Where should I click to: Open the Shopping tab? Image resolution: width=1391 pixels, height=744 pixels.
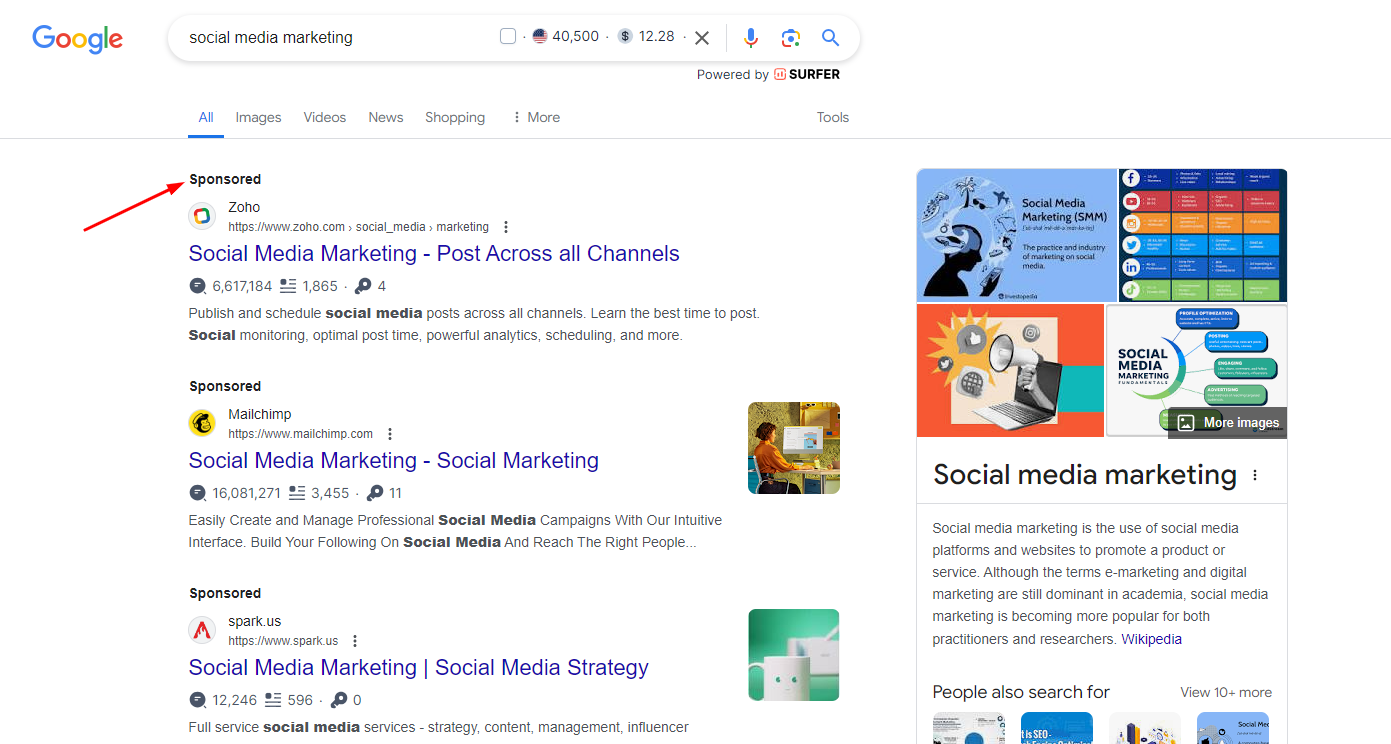(x=455, y=117)
